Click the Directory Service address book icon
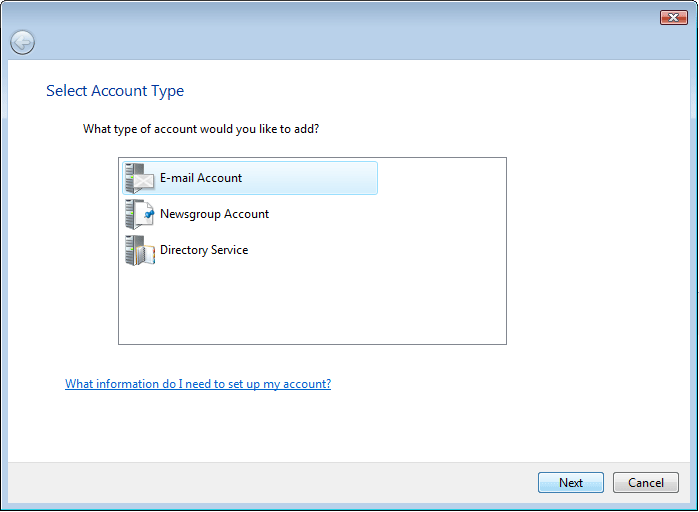 tap(140, 250)
